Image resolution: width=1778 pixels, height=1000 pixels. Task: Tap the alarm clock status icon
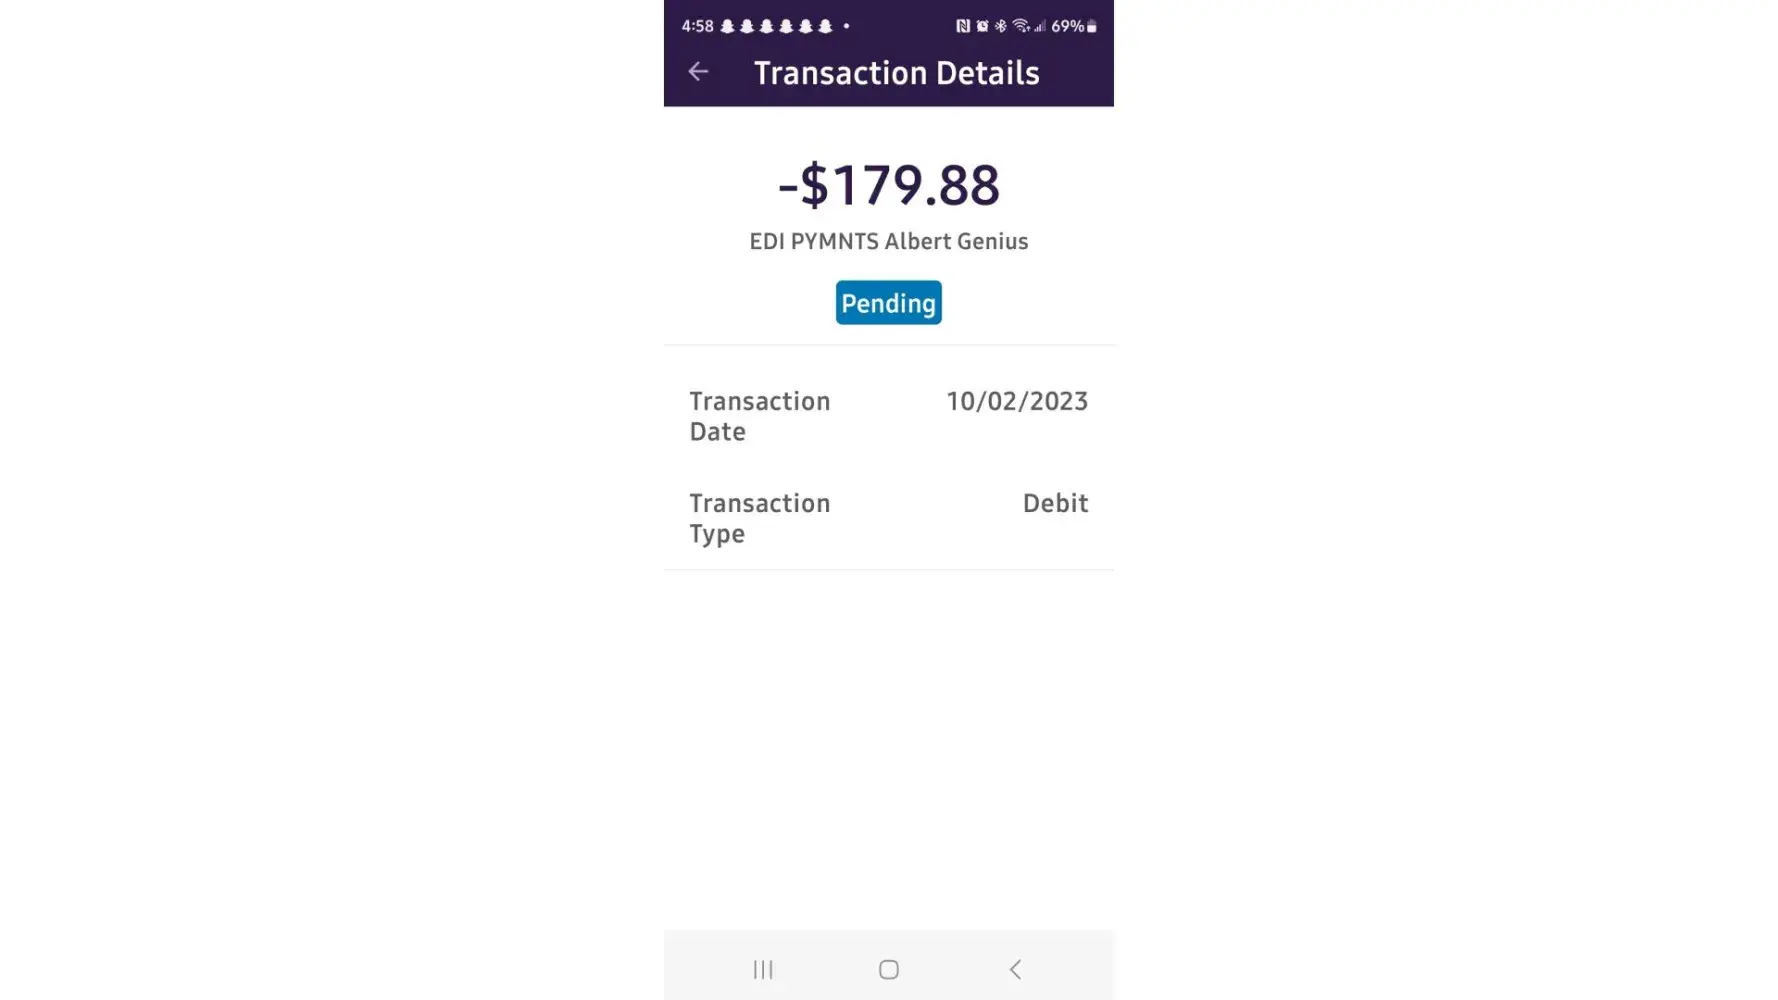[x=982, y=26]
